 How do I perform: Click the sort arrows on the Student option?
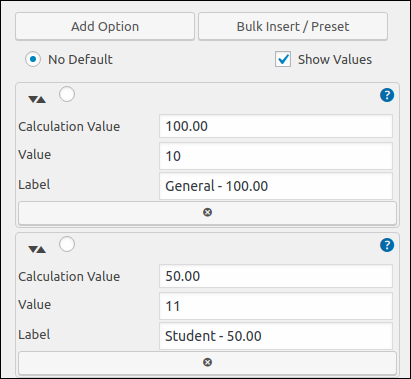[37, 249]
